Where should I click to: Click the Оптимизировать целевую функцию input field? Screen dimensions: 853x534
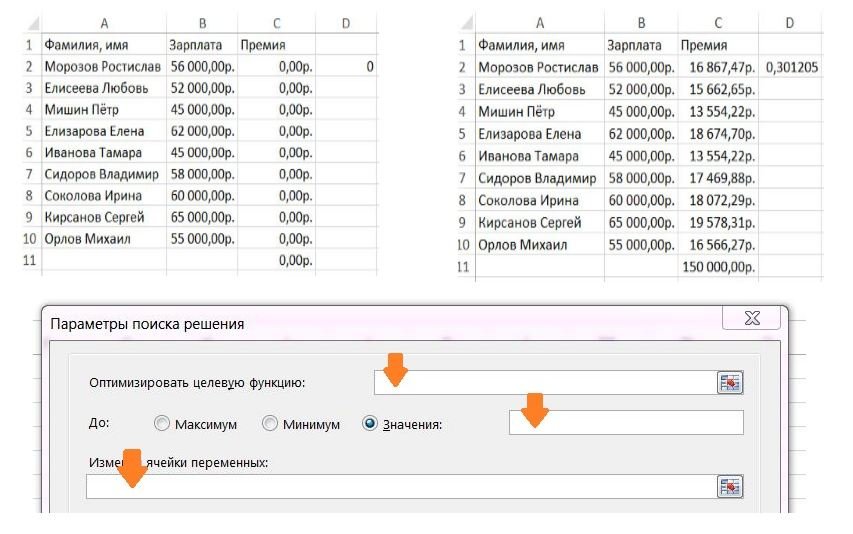(x=545, y=382)
